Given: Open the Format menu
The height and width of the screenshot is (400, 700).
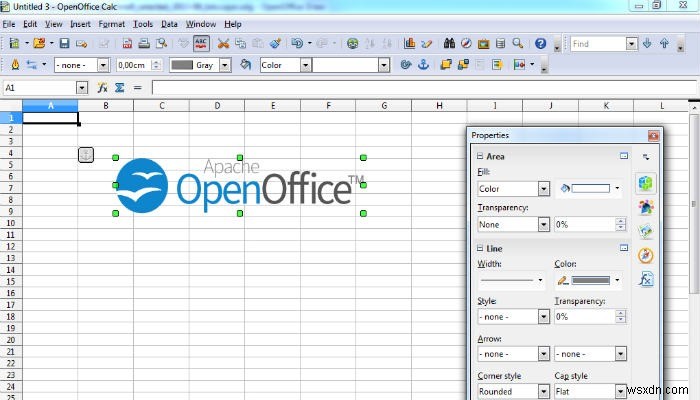Looking at the screenshot, I should (x=112, y=24).
